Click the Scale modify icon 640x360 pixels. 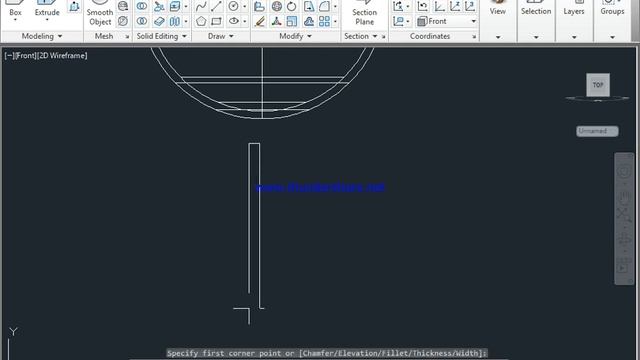click(292, 21)
